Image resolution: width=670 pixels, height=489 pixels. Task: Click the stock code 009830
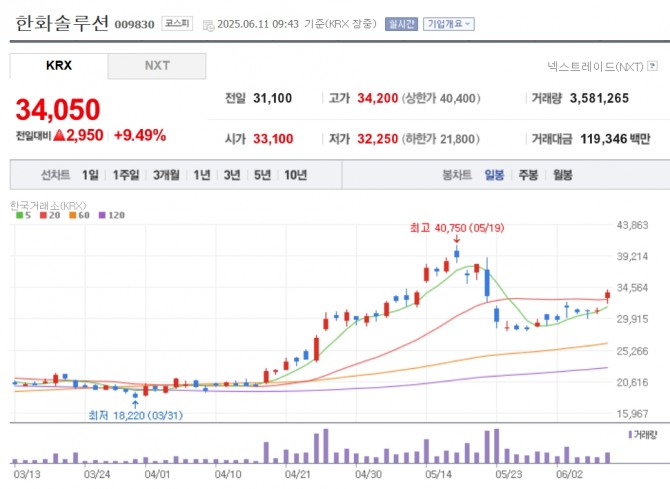pos(134,24)
